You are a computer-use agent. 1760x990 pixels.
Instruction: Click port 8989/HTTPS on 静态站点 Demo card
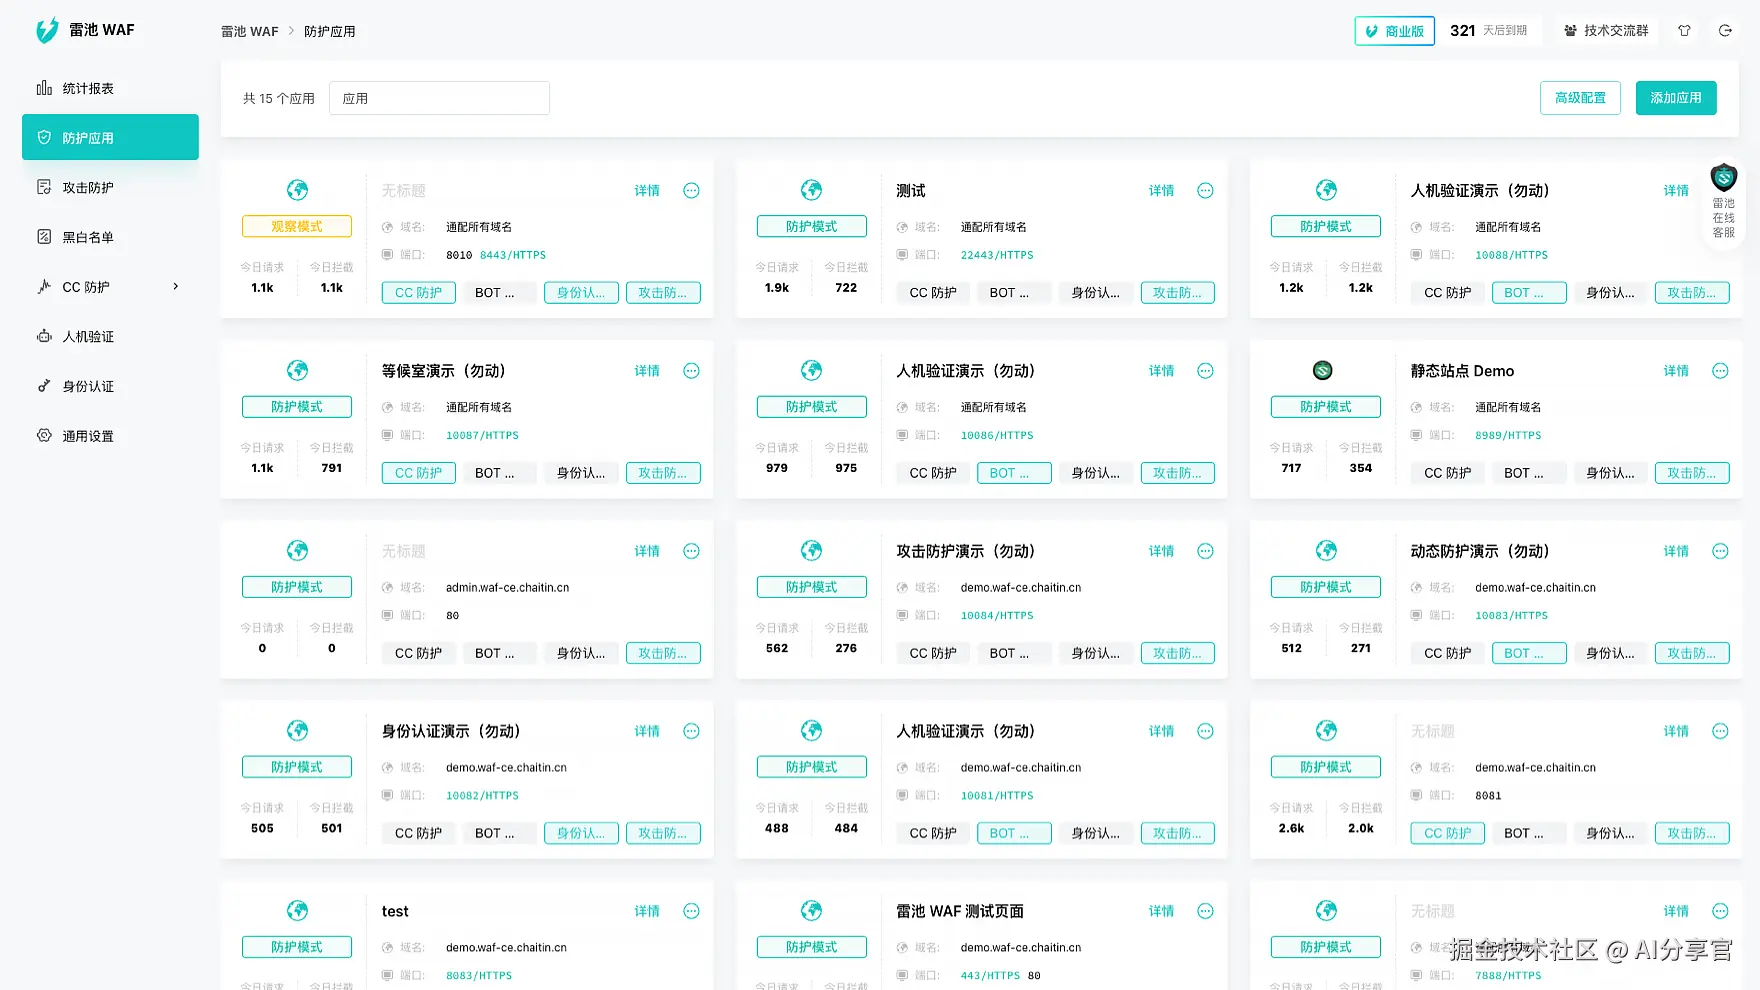point(1508,435)
